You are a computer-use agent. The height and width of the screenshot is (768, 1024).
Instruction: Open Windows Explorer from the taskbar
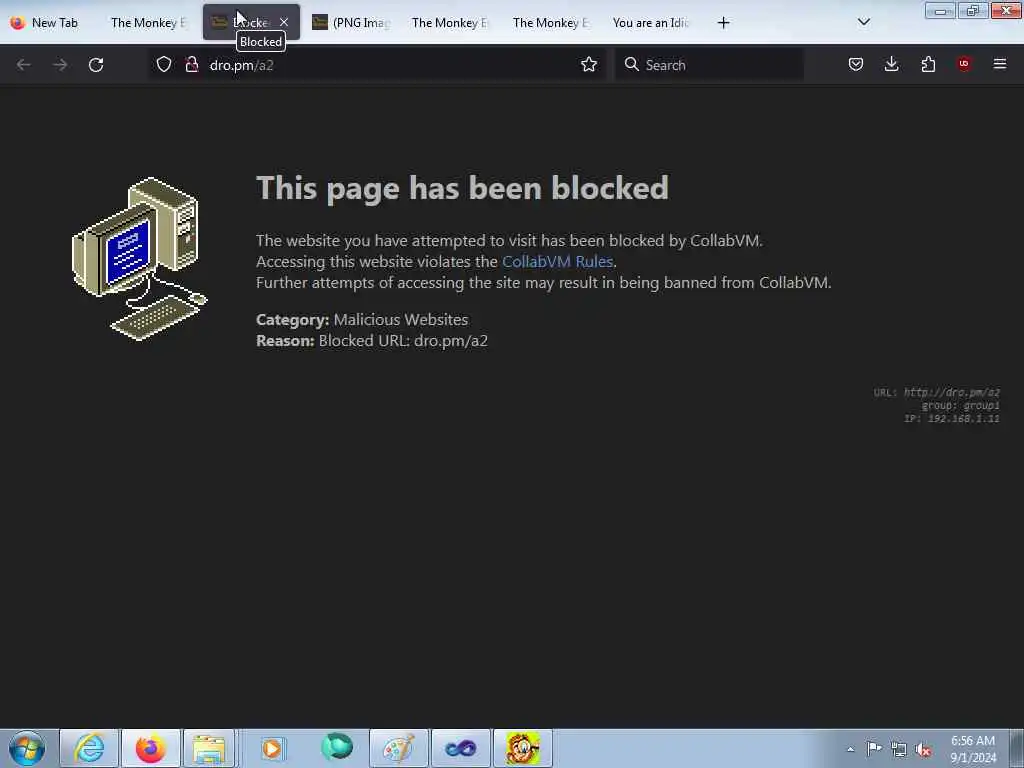point(209,748)
